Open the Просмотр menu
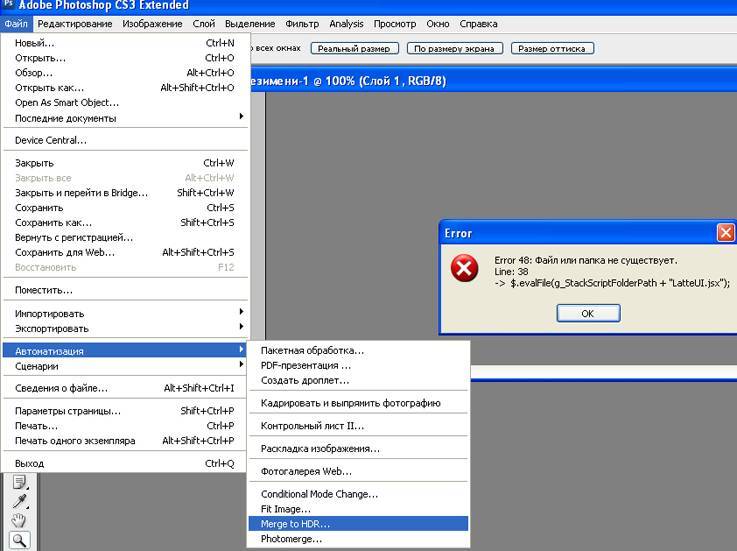Viewport: 737px width, 551px height. tap(395, 24)
